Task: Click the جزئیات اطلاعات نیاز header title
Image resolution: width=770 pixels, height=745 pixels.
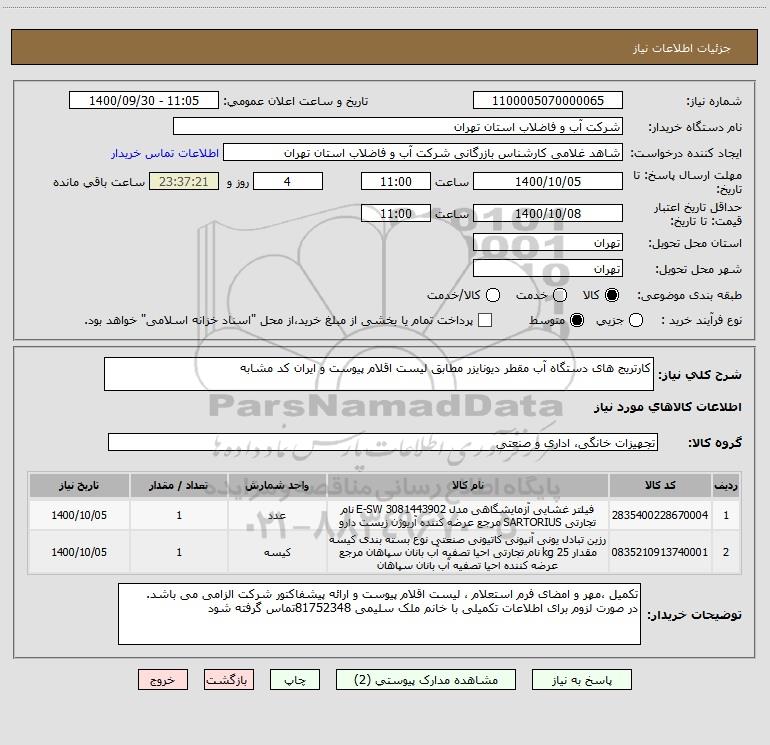Action: [682, 48]
